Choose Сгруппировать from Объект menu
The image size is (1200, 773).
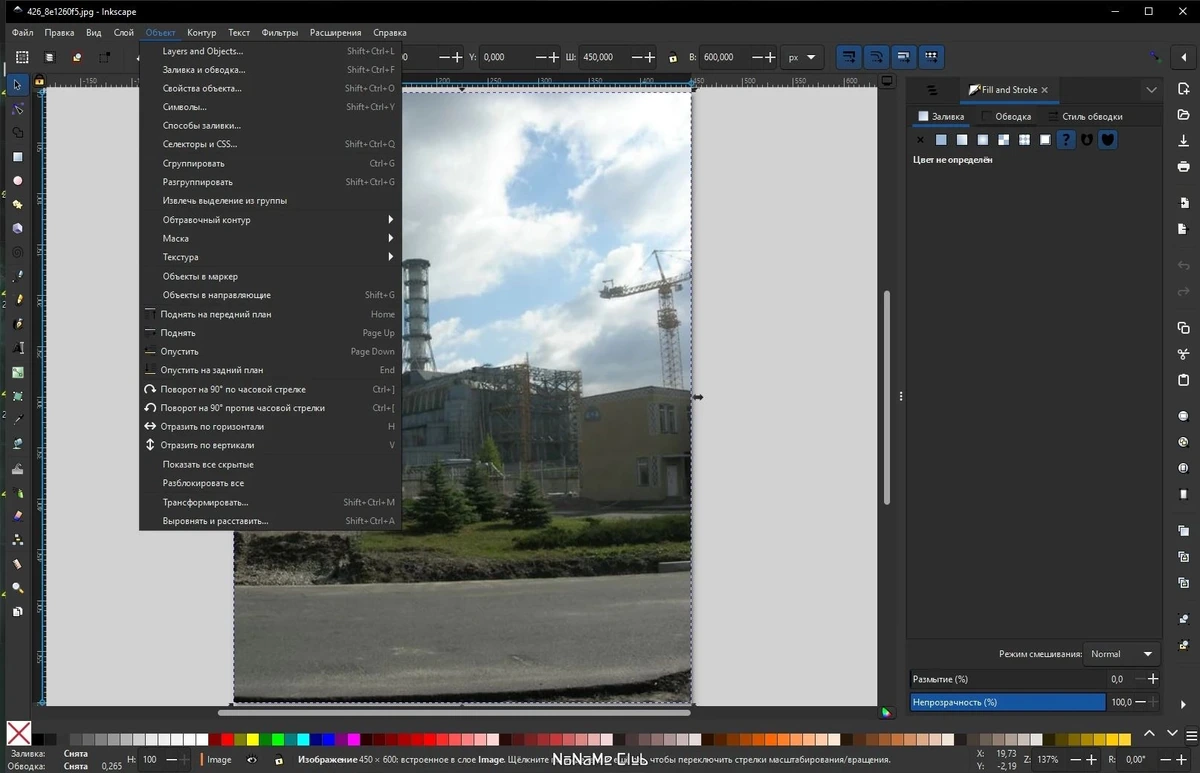click(270, 163)
